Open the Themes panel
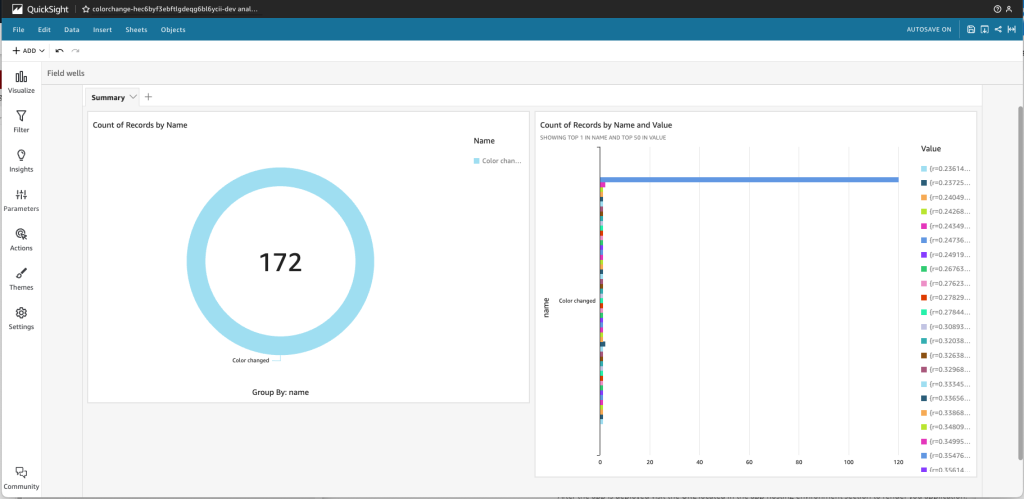The height and width of the screenshot is (499, 1024). click(21, 278)
